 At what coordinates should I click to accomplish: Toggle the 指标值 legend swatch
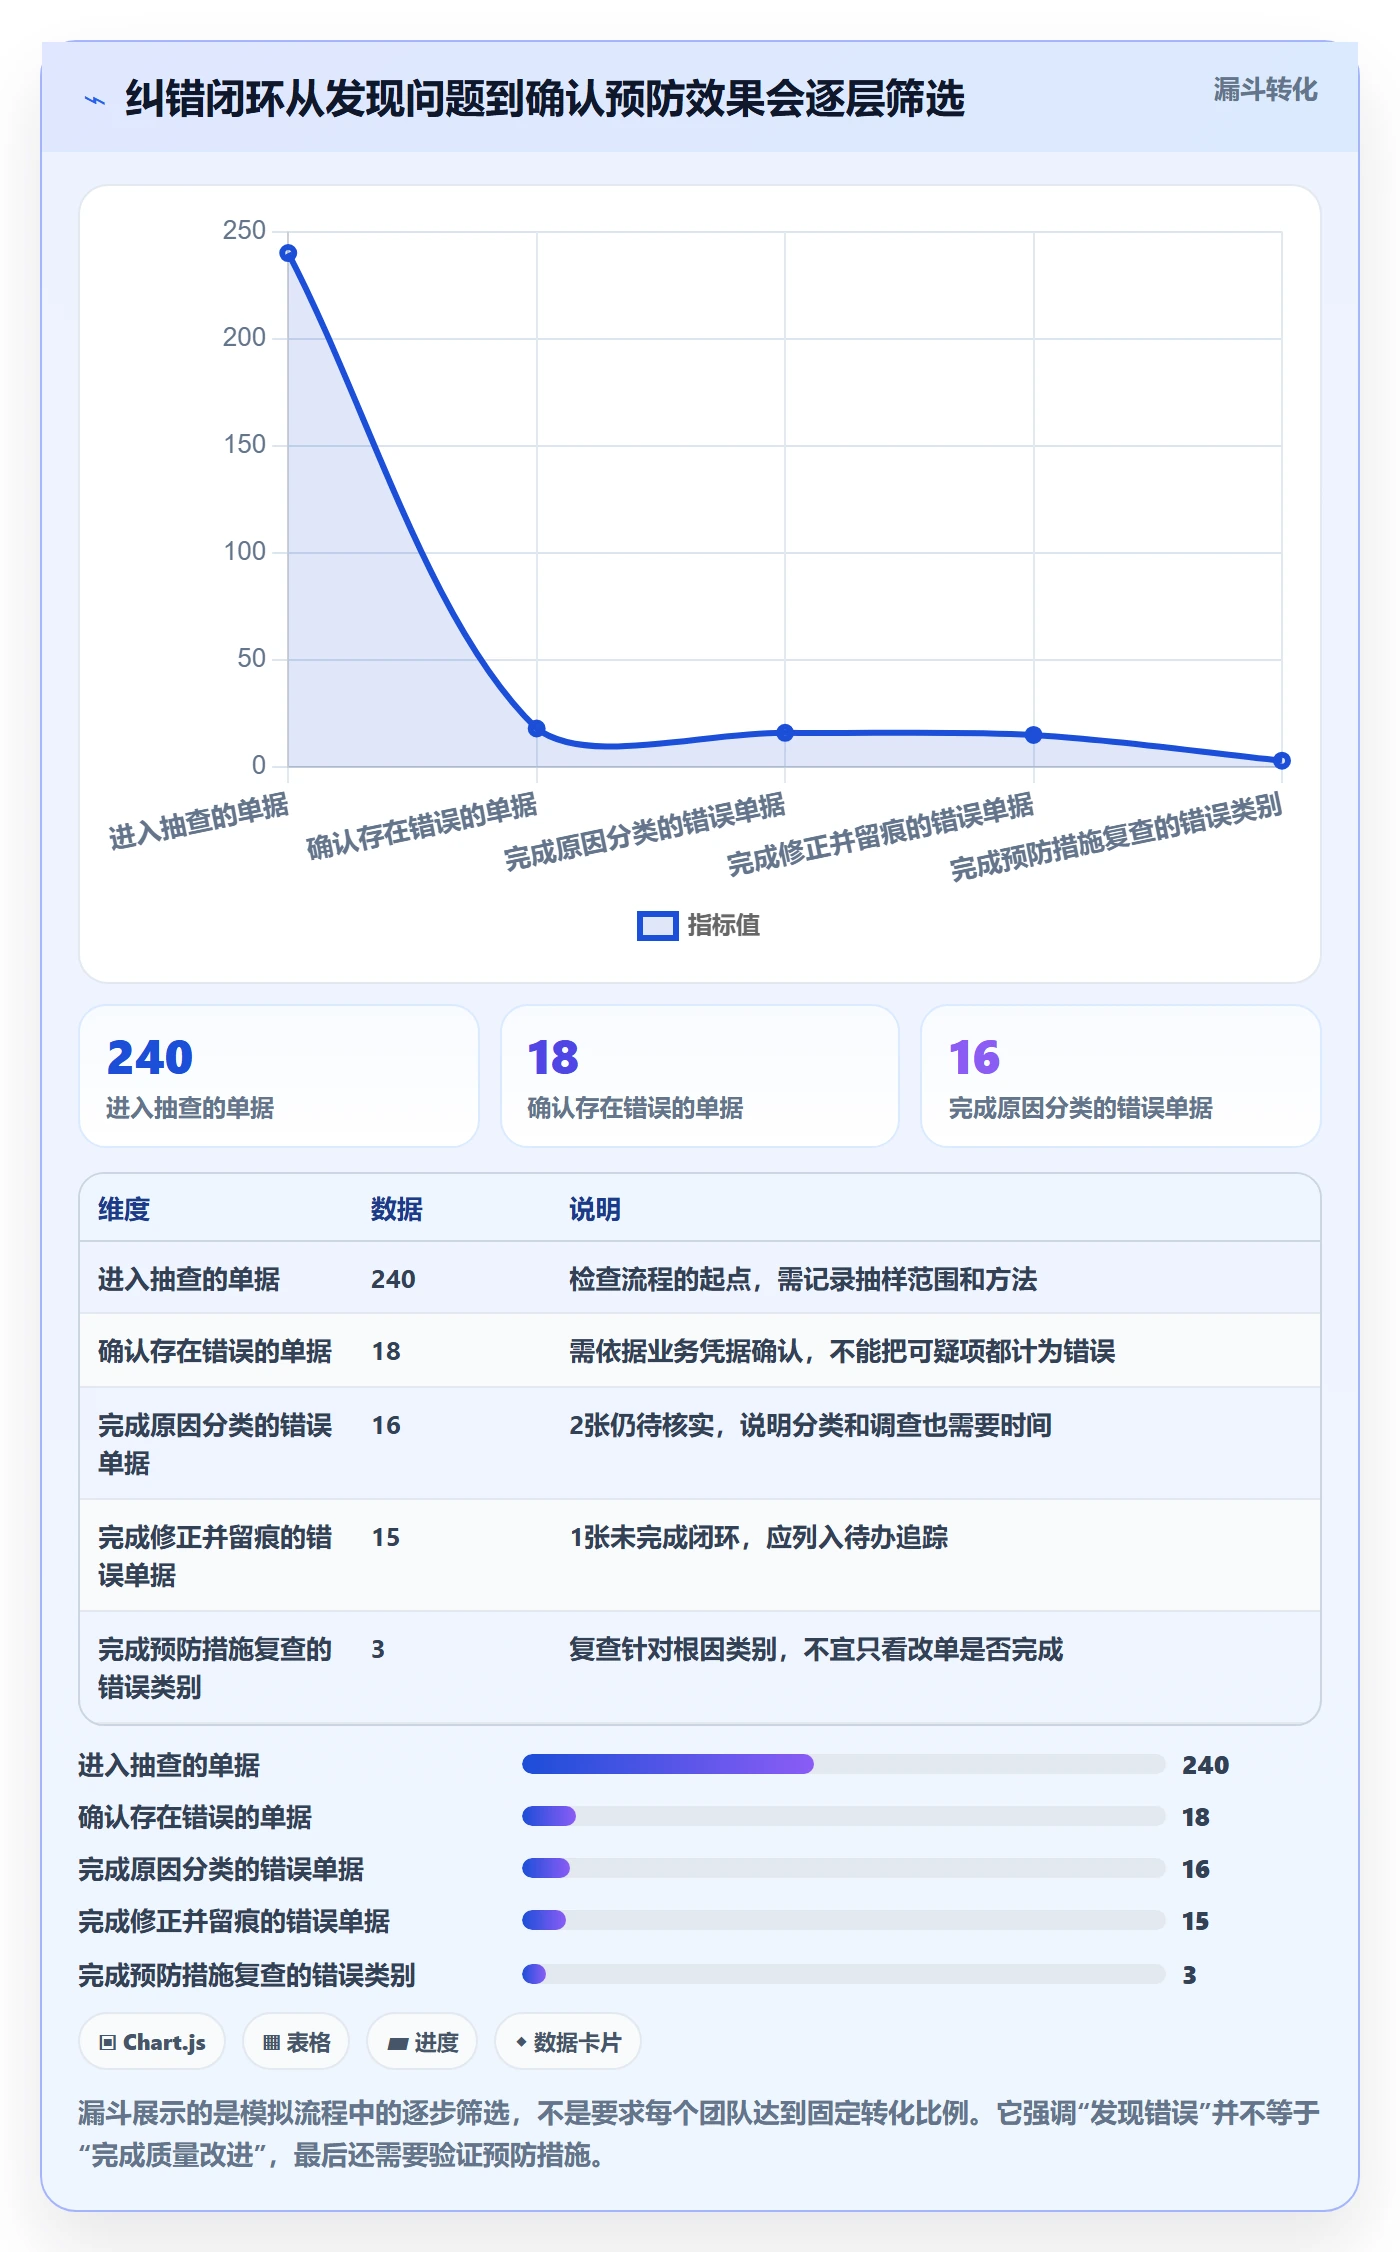point(657,926)
